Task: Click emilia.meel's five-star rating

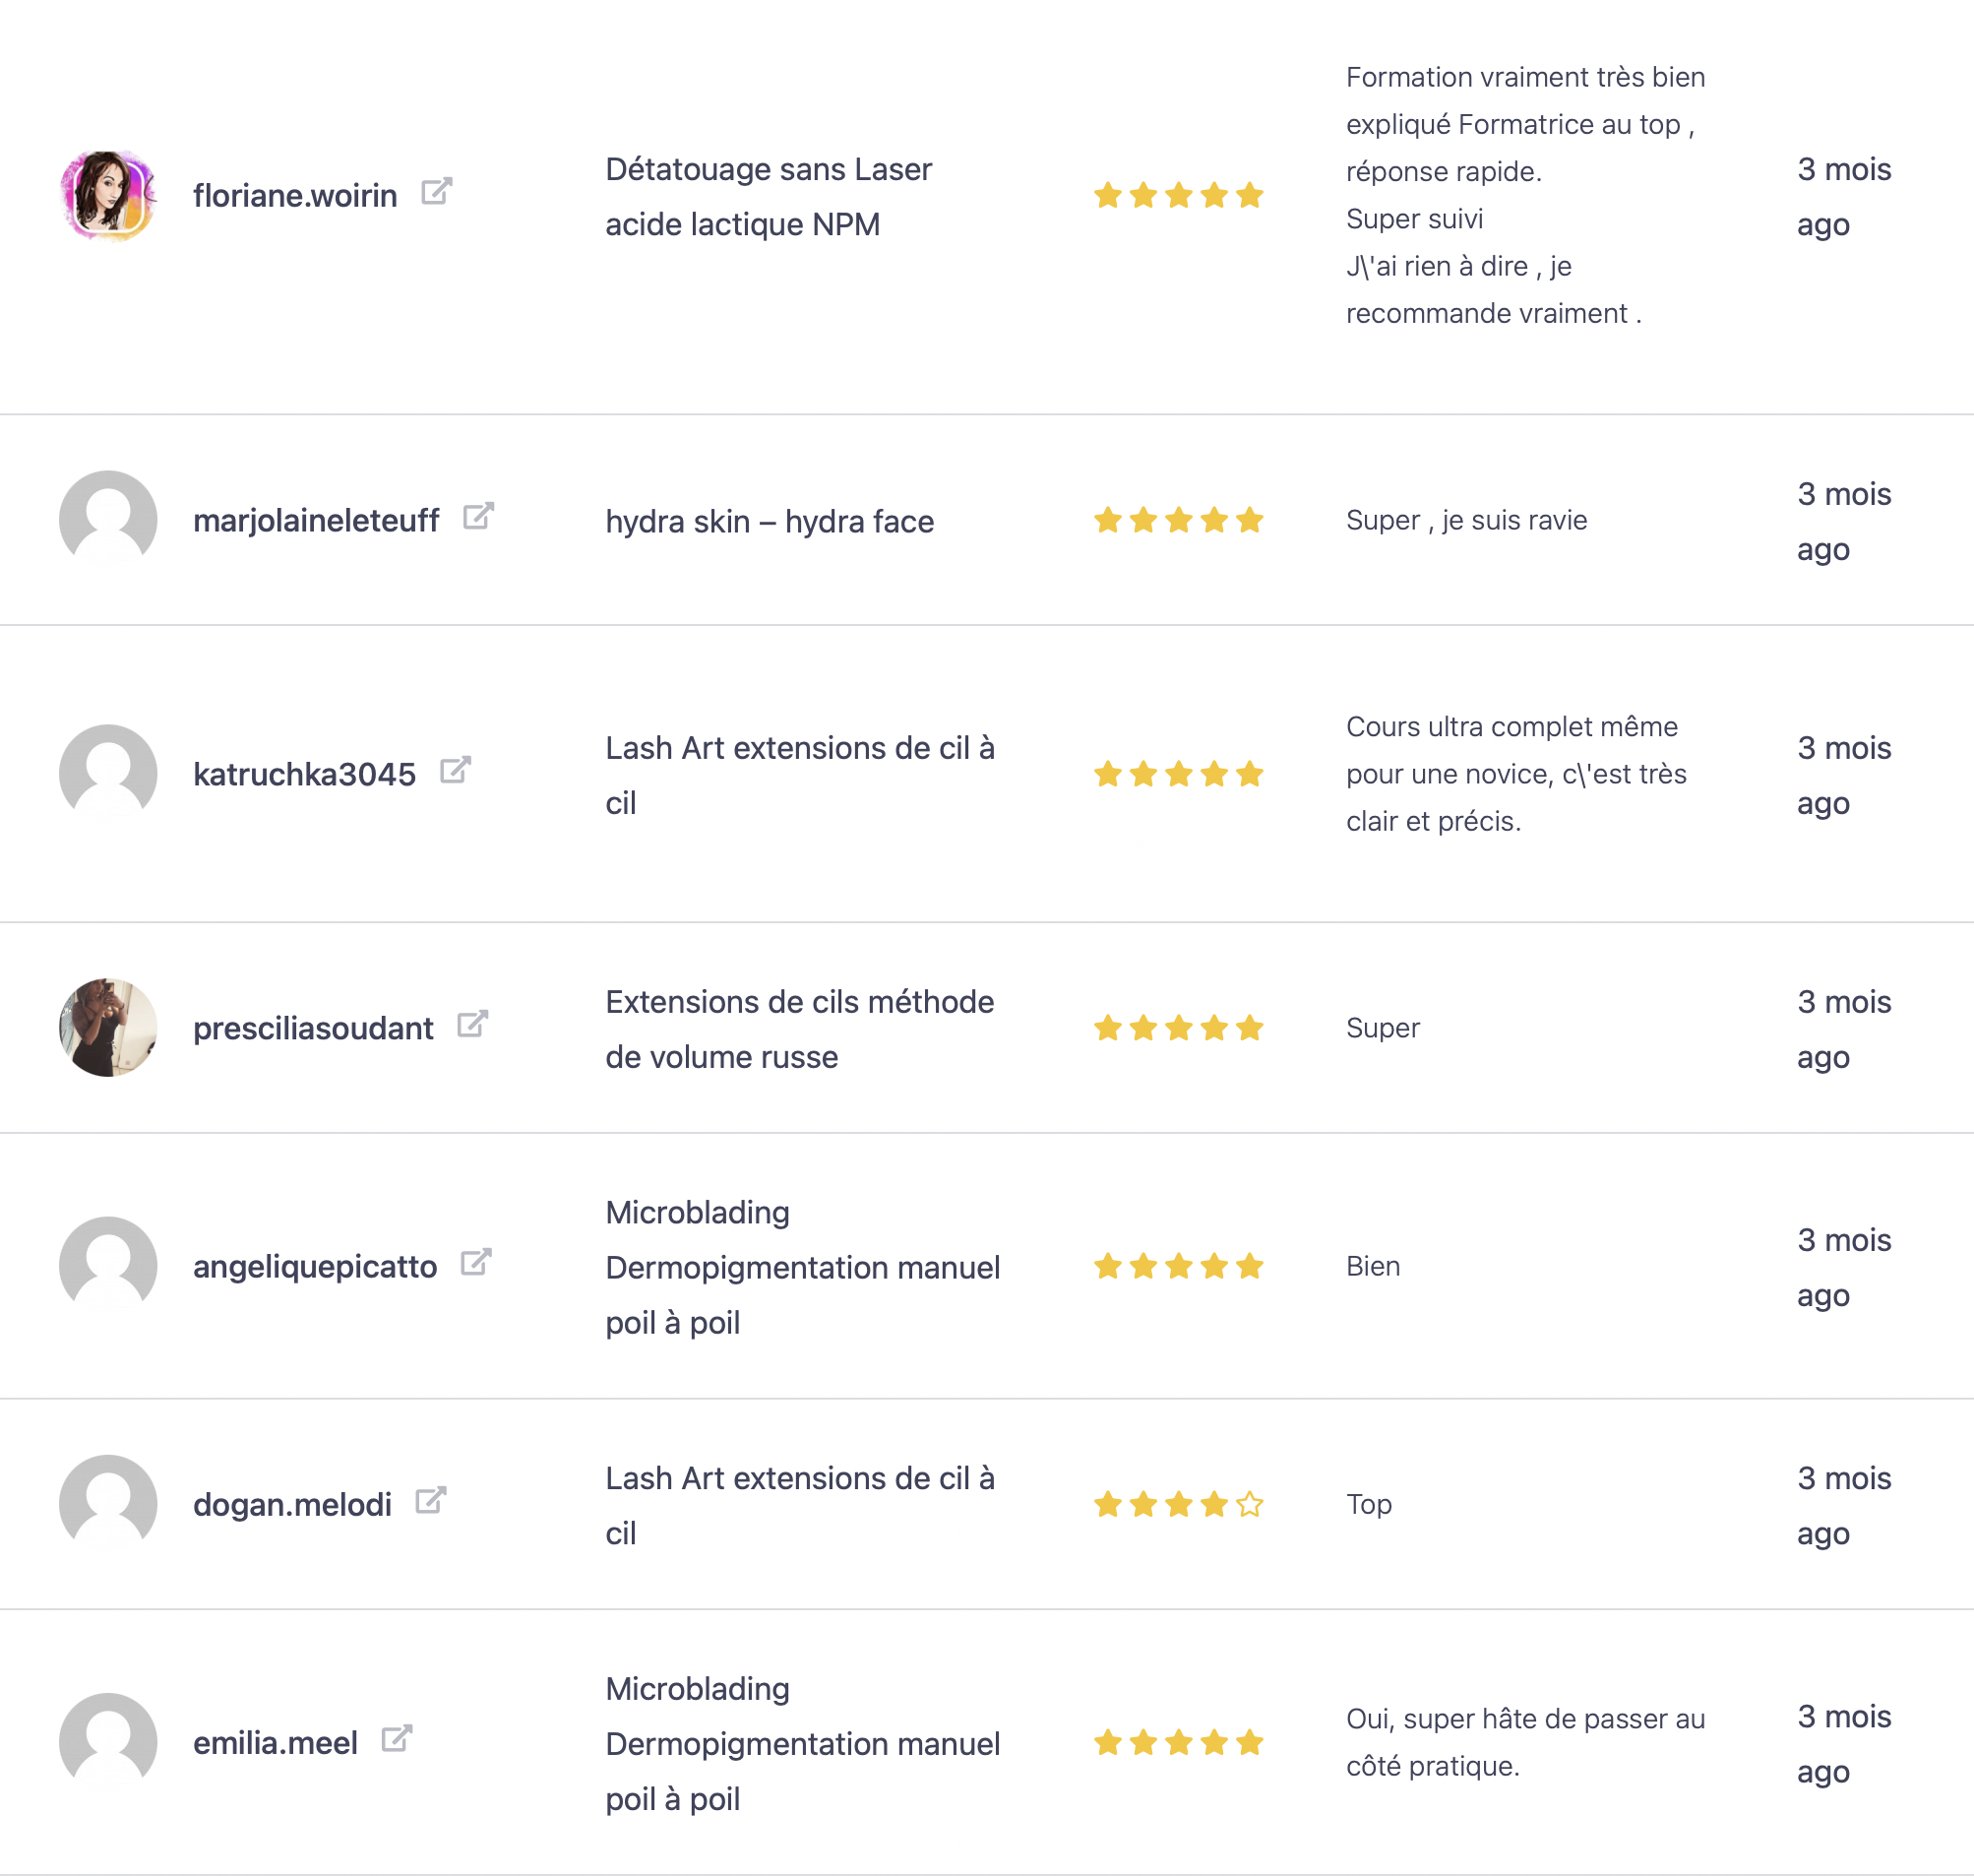Action: [1178, 1742]
